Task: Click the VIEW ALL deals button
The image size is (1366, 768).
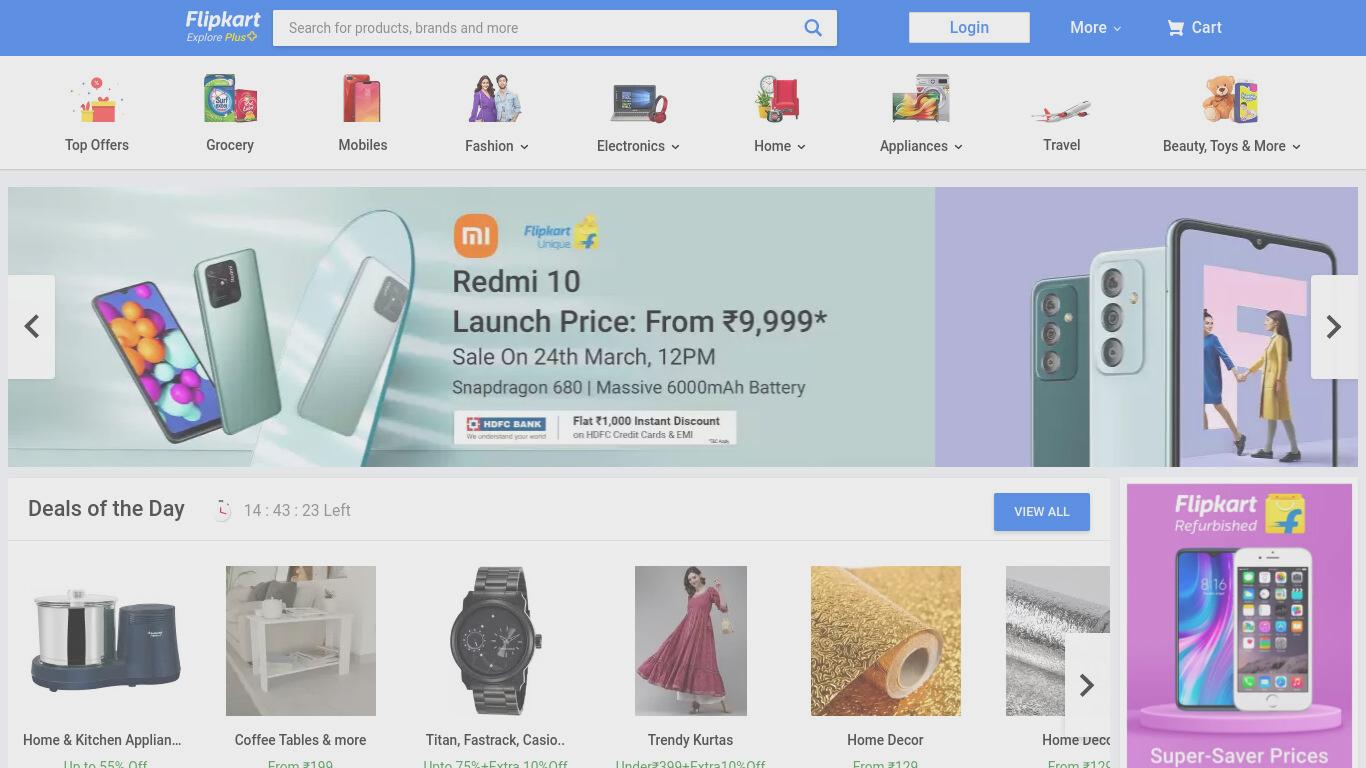Action: tap(1041, 512)
